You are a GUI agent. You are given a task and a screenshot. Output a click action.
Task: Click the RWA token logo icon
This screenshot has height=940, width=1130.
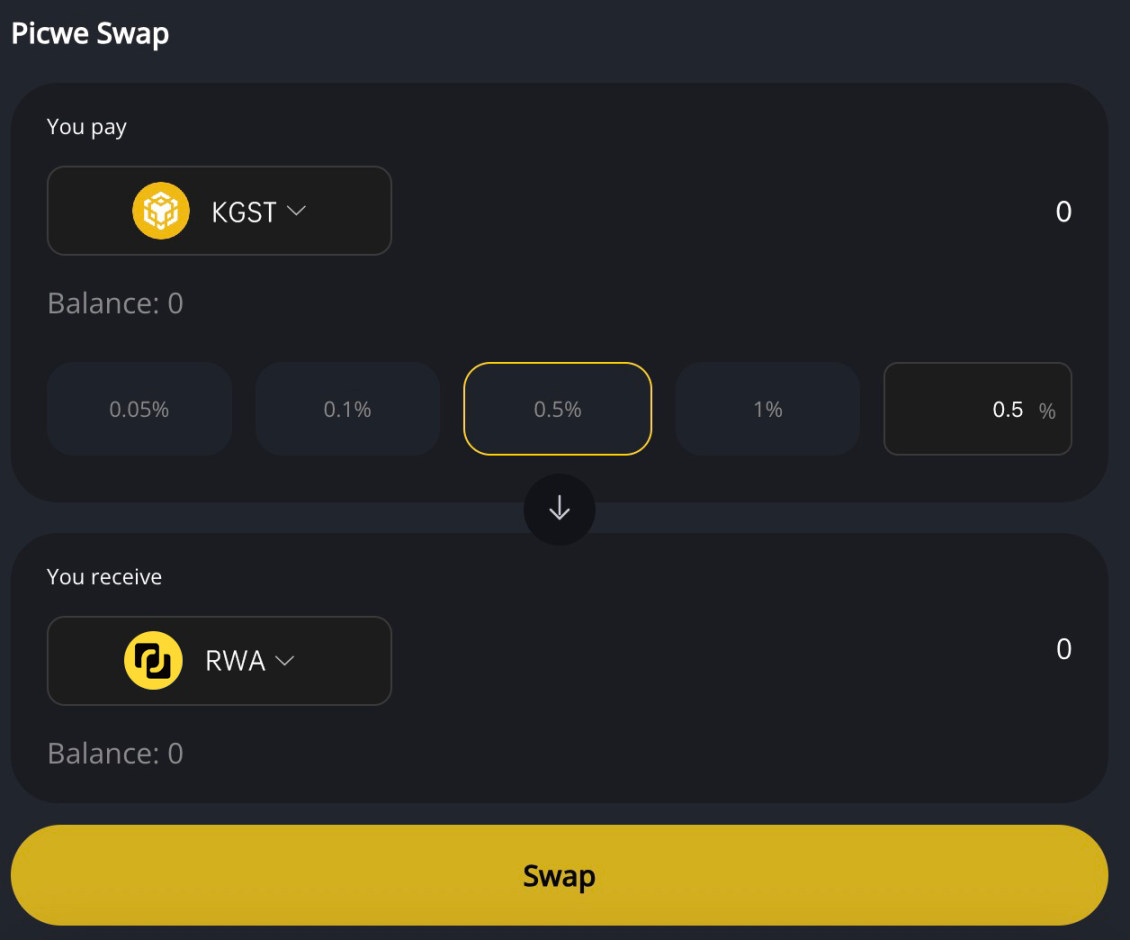pos(153,661)
